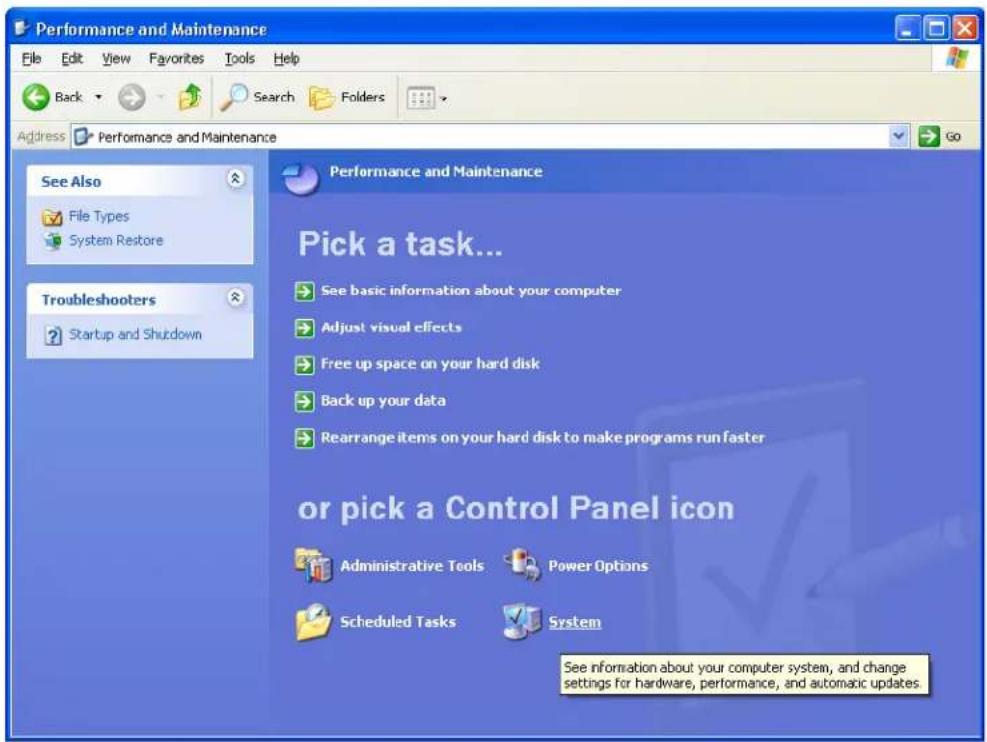Maximize the Performance and Maintenance window

(936, 28)
